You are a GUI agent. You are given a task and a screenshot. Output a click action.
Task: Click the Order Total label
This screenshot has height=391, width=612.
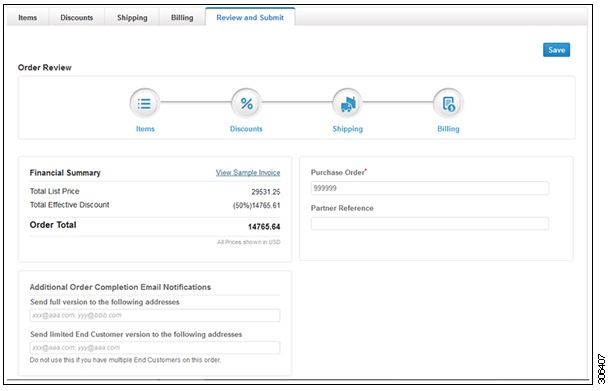[x=53, y=225]
